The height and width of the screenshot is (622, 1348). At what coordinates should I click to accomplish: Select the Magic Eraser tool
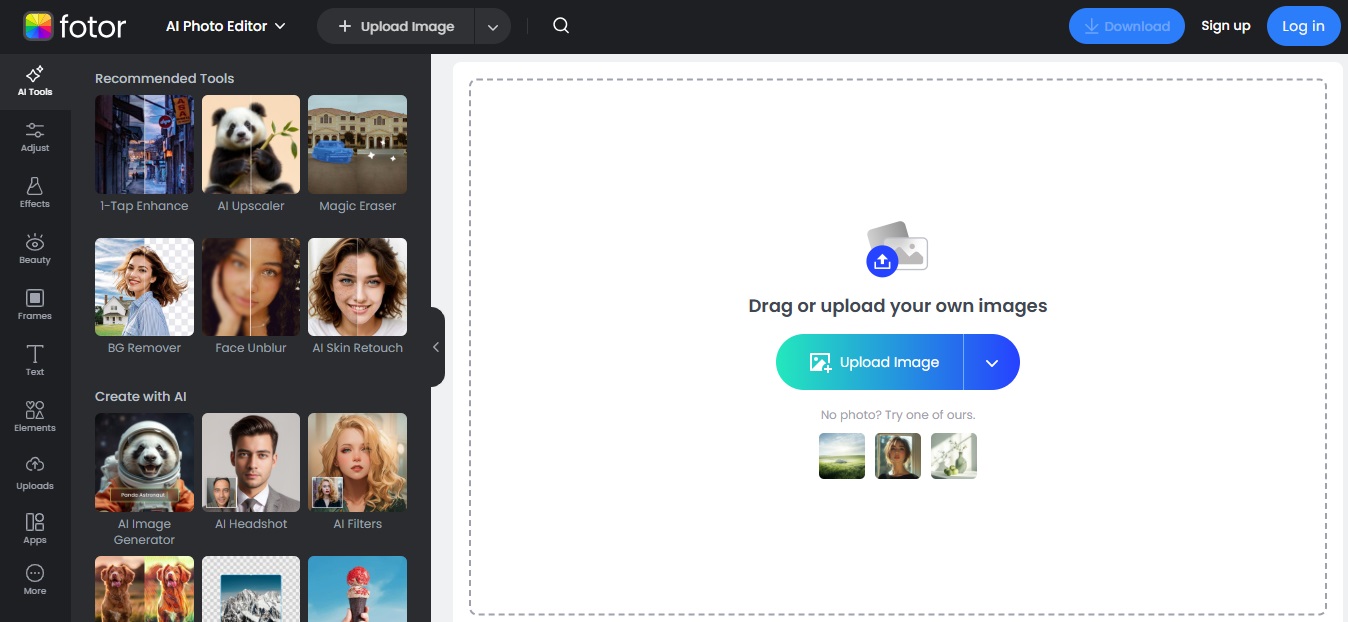click(x=358, y=154)
